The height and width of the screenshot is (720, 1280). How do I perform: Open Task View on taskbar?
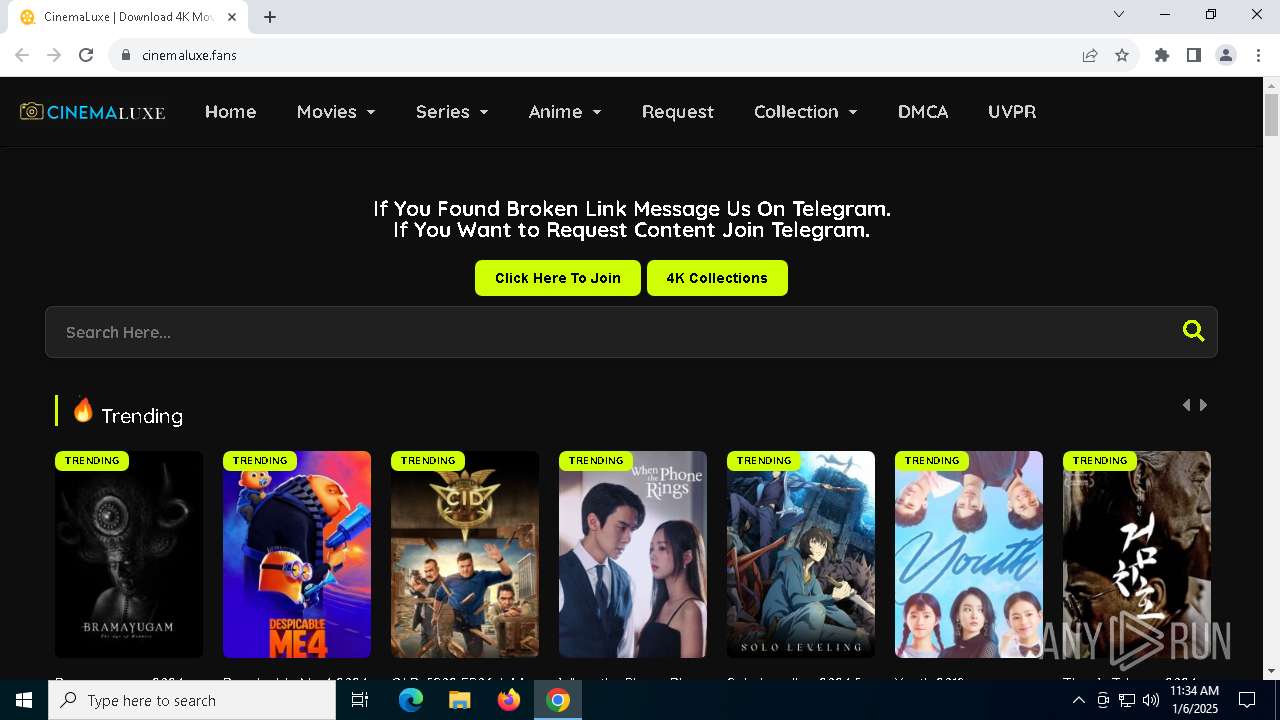(x=360, y=700)
